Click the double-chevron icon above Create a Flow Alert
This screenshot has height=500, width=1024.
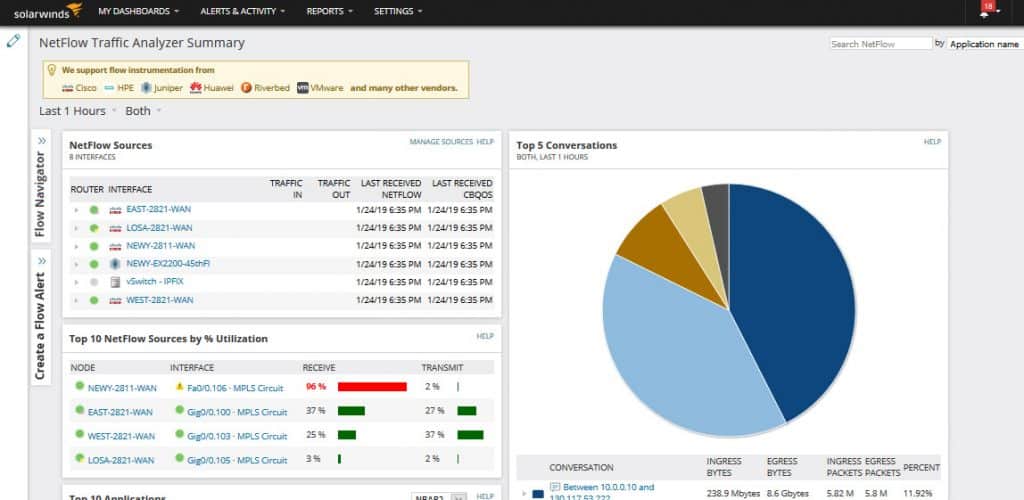pos(42,261)
